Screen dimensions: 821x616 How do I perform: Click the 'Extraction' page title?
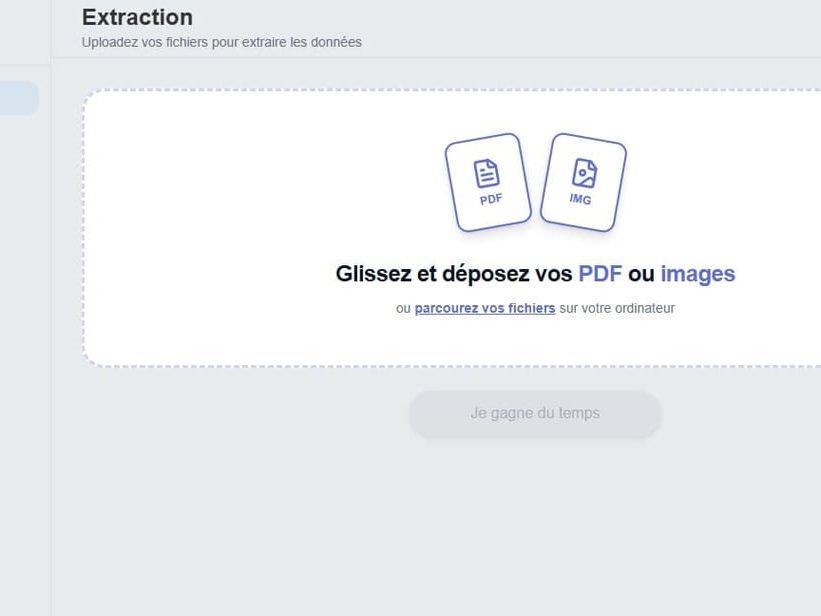click(137, 17)
